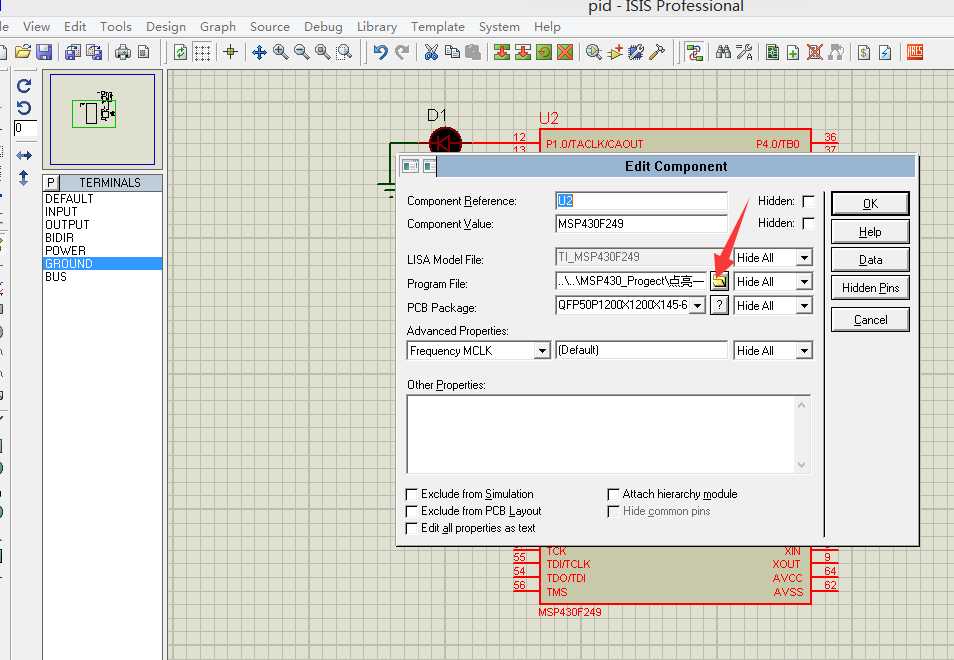Viewport: 954px width, 660px height.
Task: Click the Component Value field
Action: [641, 224]
